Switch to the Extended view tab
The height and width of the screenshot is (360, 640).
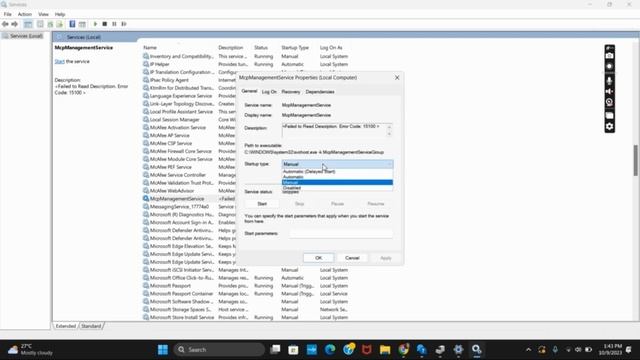(66, 326)
